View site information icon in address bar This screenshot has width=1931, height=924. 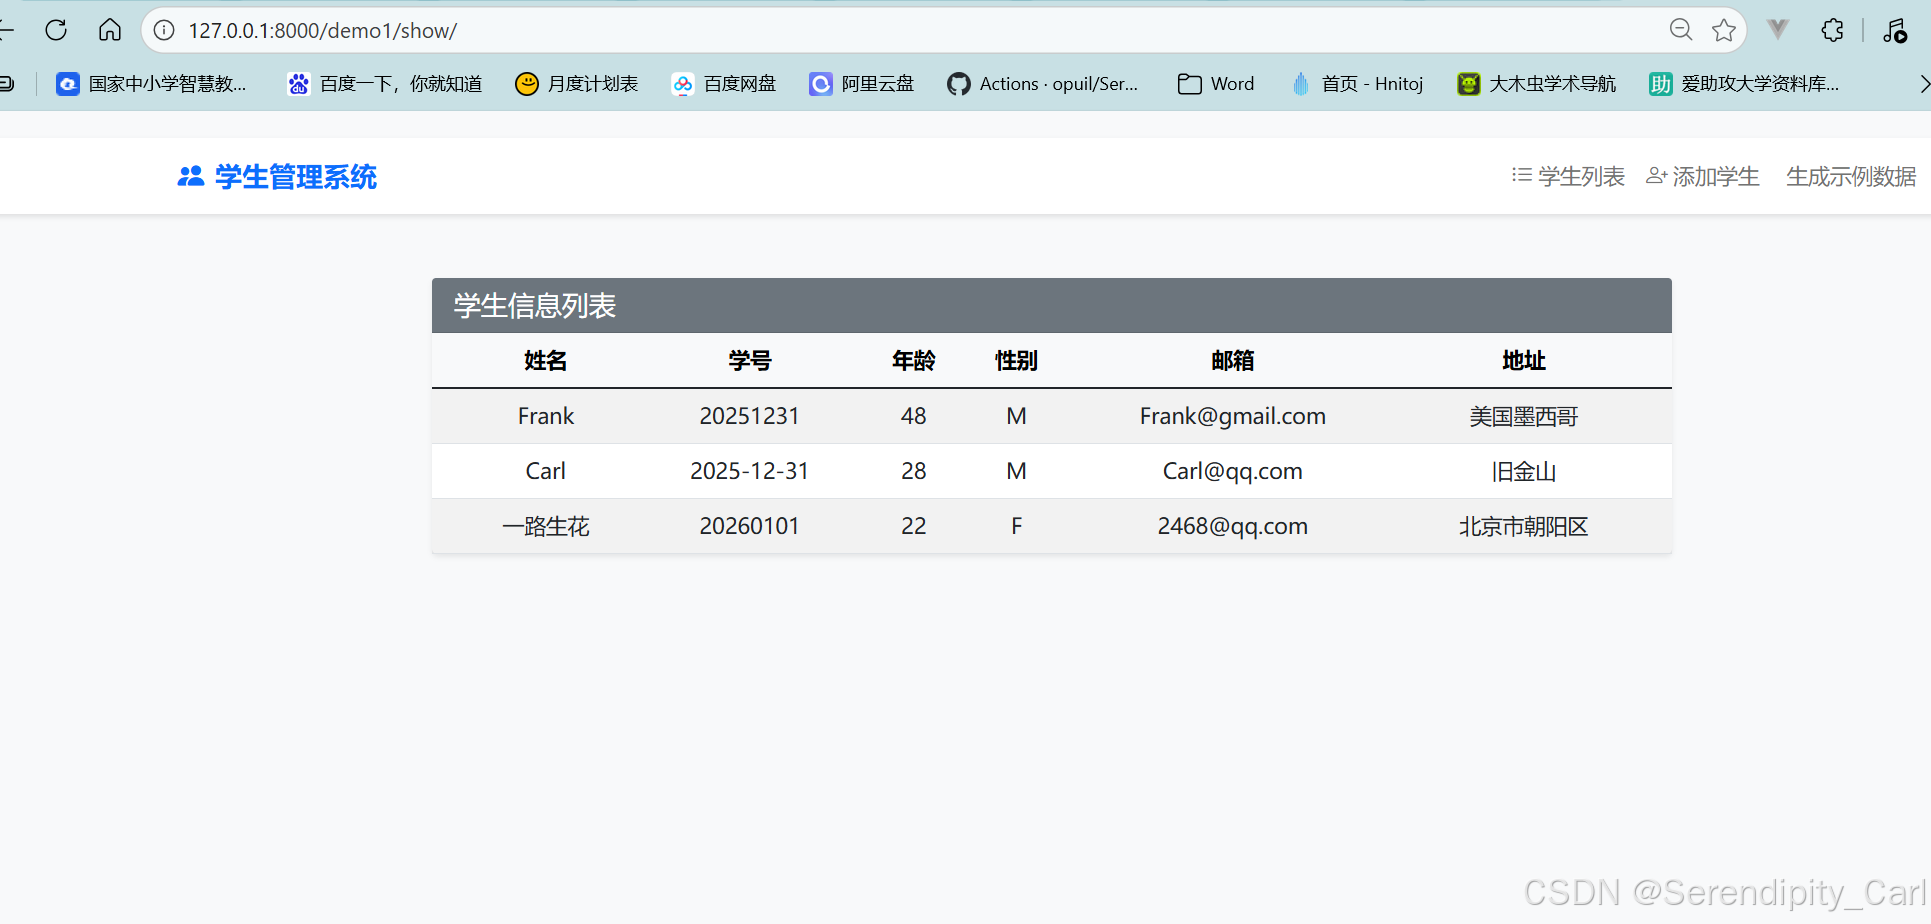point(164,30)
